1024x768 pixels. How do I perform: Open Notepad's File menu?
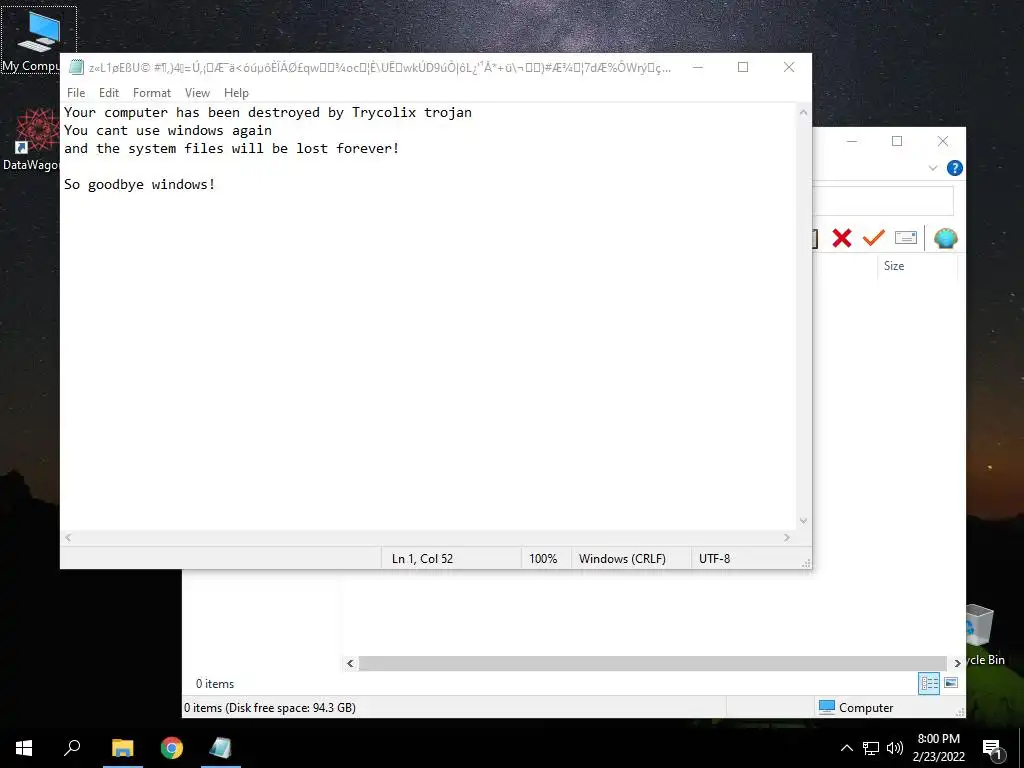point(76,93)
